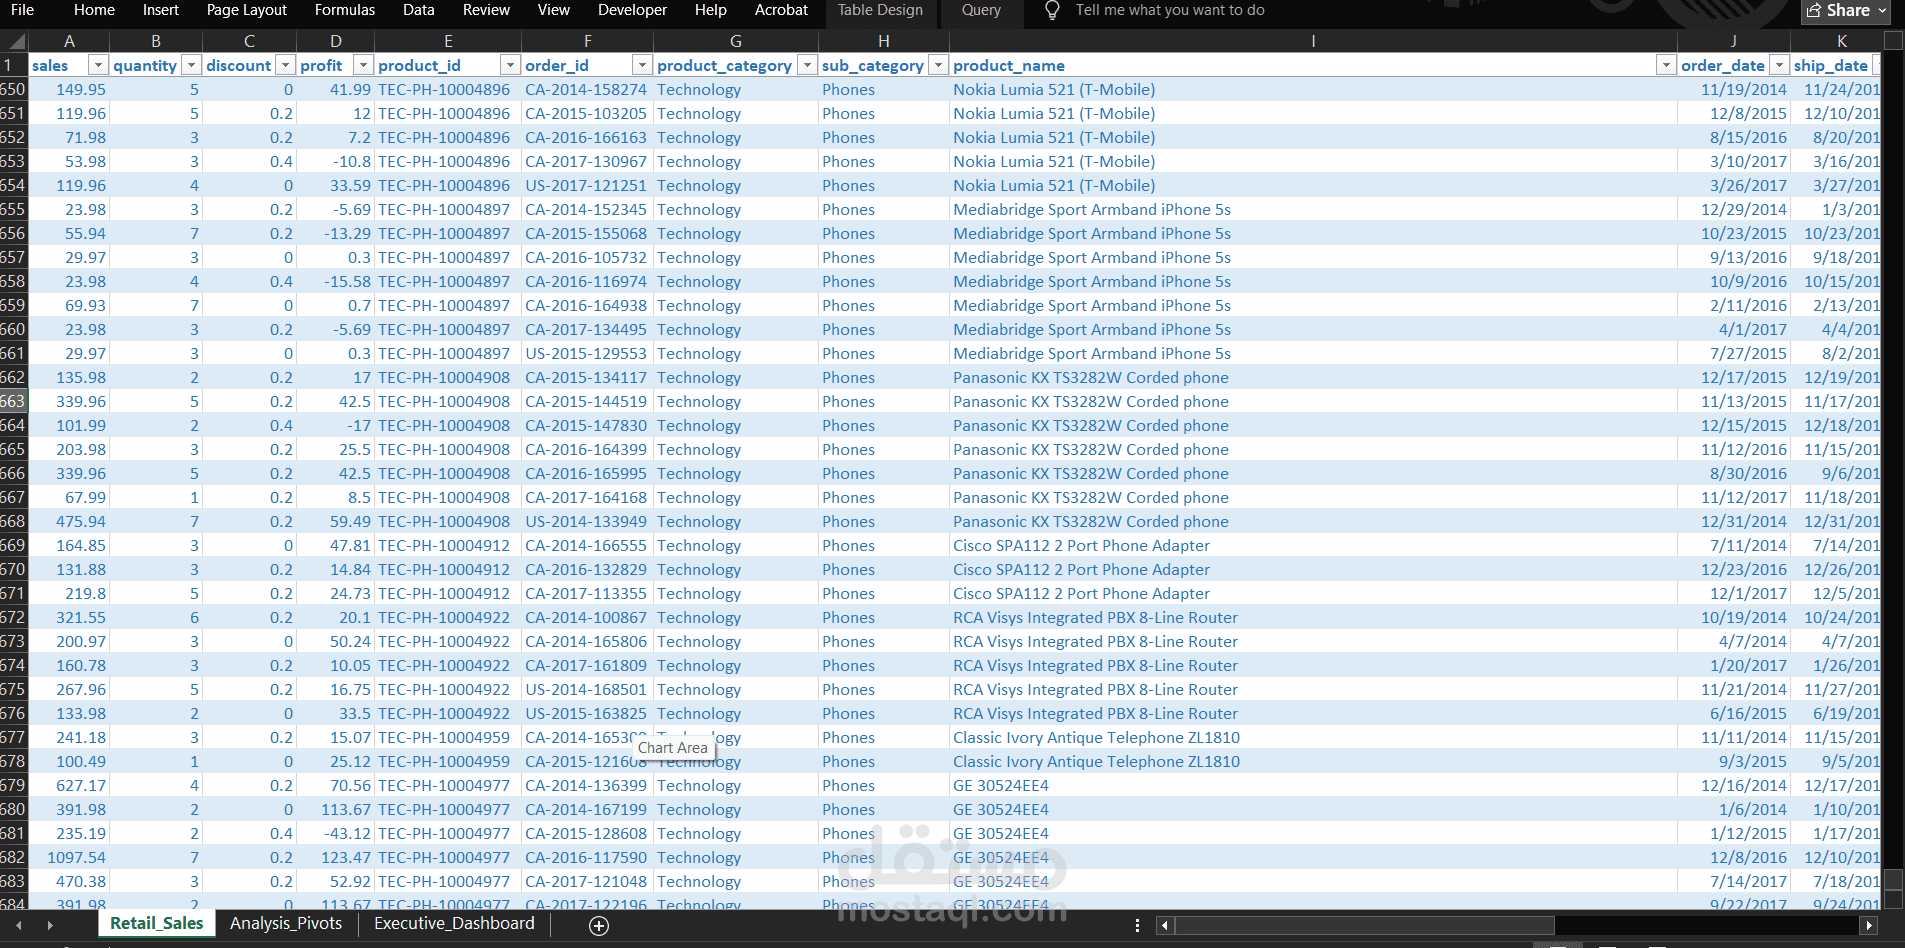
Task: Select product ID cell in row 669
Action: click(x=448, y=545)
